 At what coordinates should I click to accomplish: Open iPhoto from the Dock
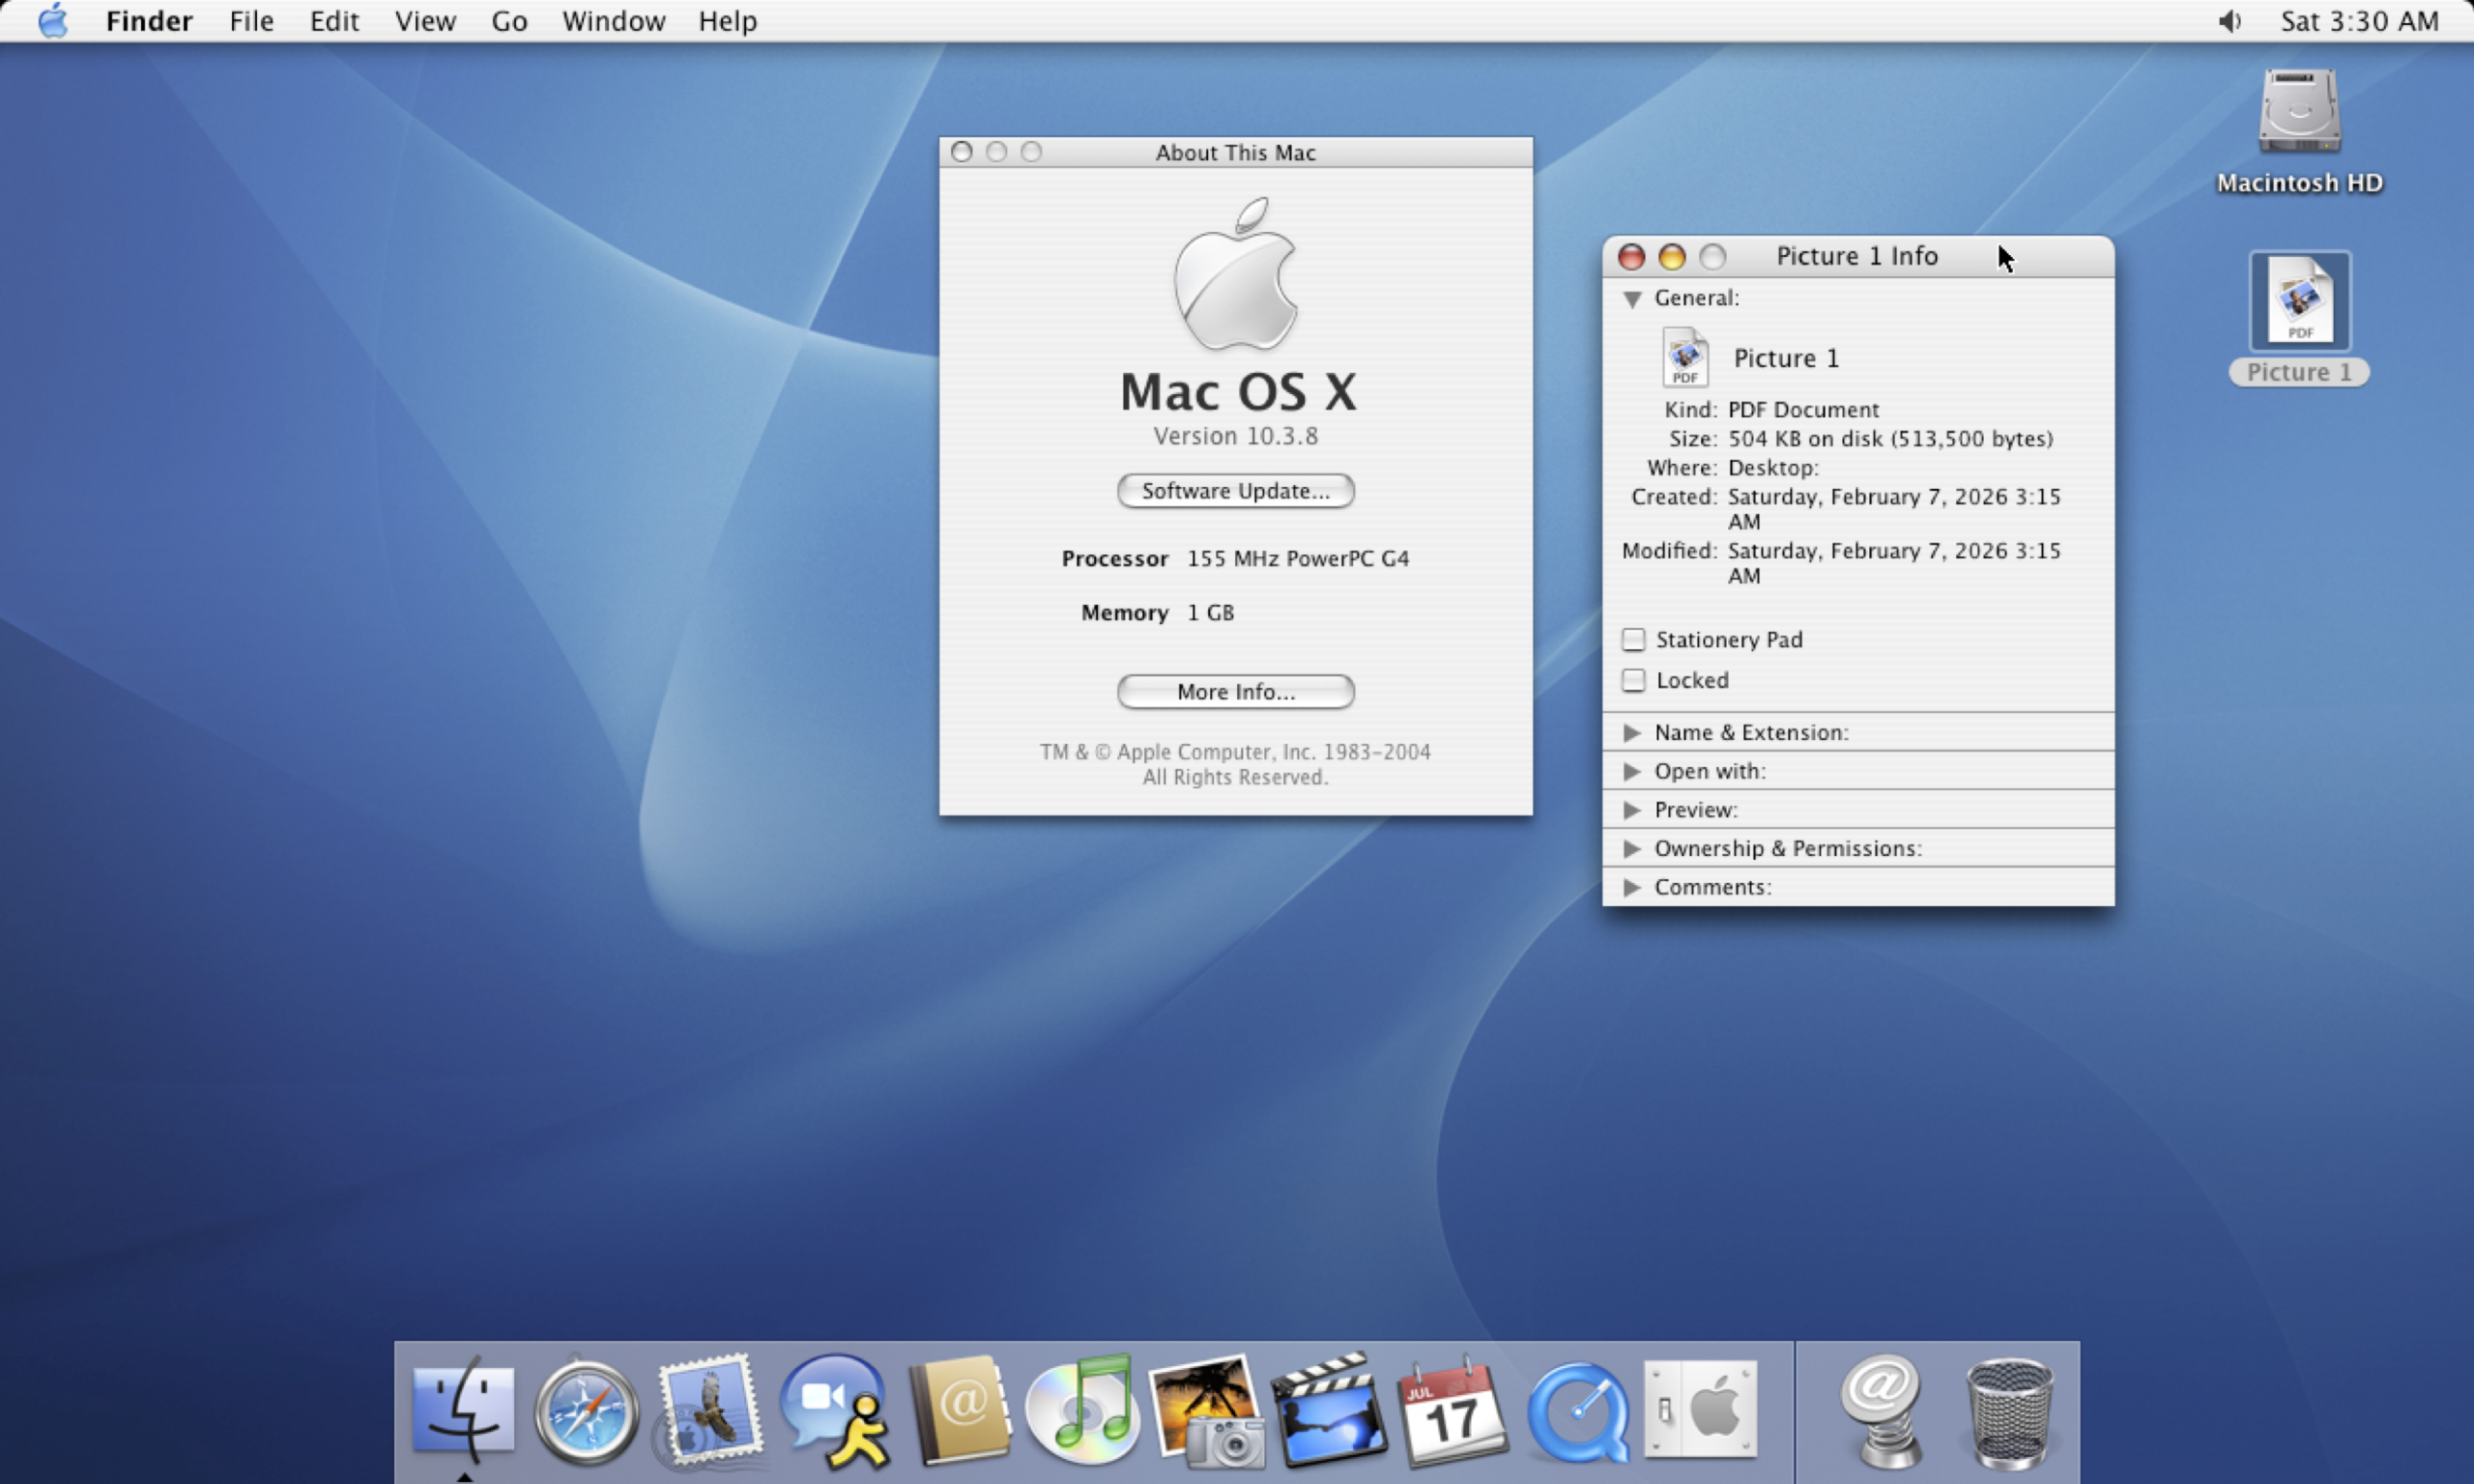click(x=1206, y=1412)
